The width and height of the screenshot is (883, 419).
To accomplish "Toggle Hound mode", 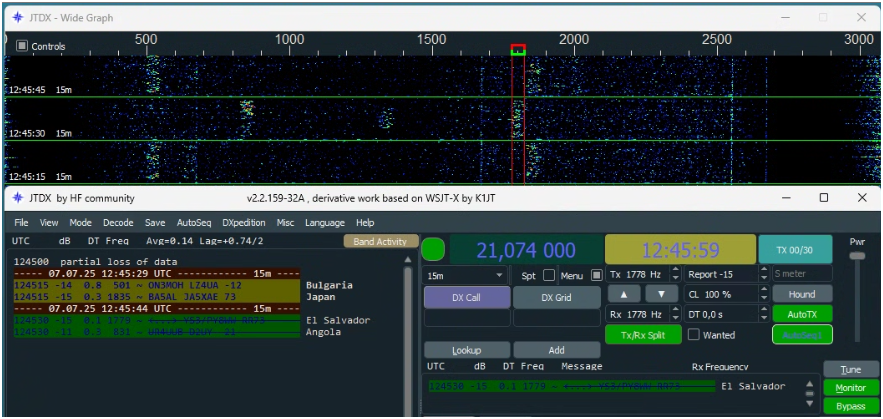I will coord(802,294).
